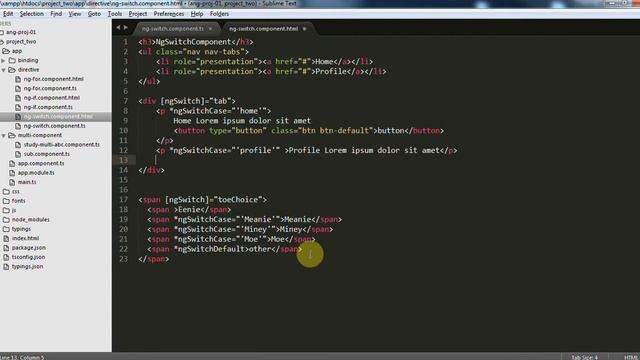Select the app folder in sidebar
The height and width of the screenshot is (360, 640).
17,51
